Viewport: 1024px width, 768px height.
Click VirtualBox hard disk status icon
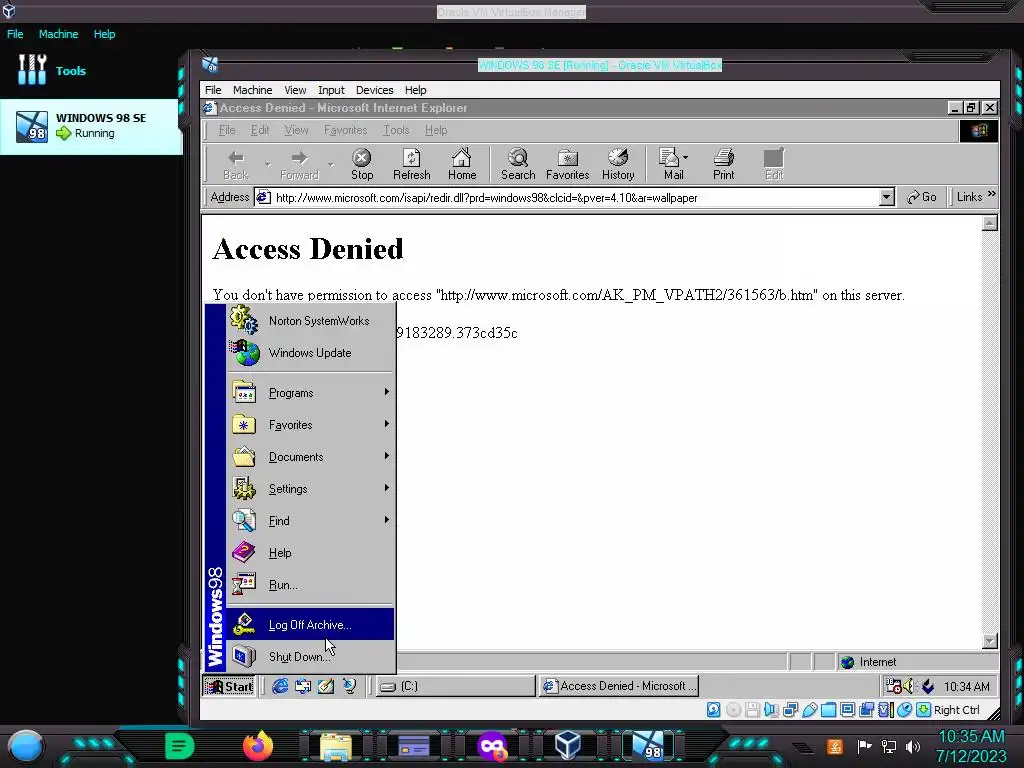[x=714, y=710]
